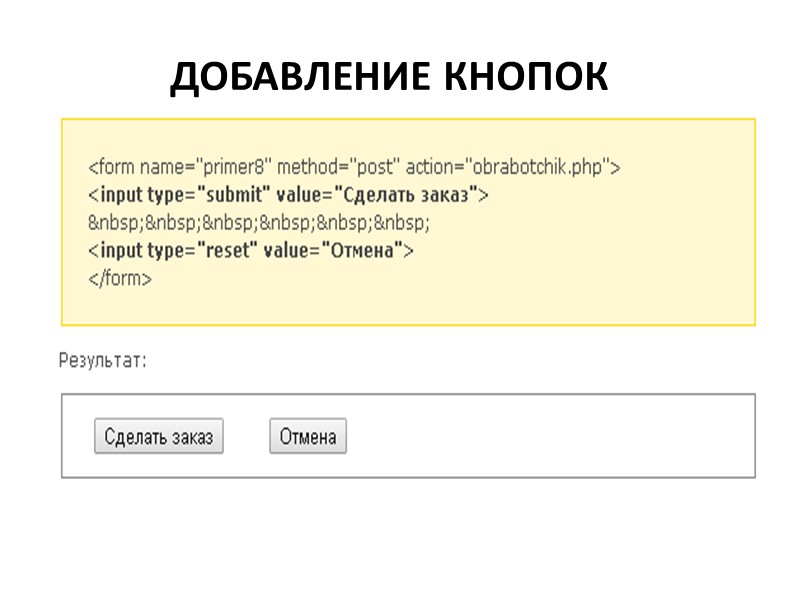Click the input type="submit" code line
800x600 pixels.
[288, 195]
